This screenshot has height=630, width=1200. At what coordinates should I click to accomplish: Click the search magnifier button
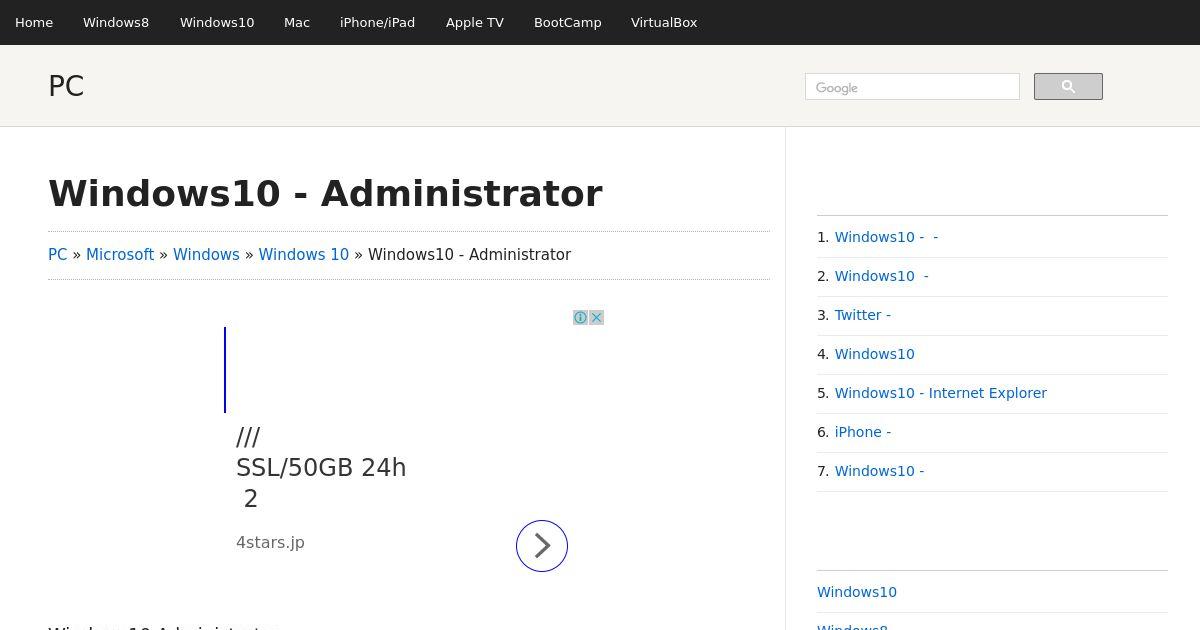point(1068,87)
